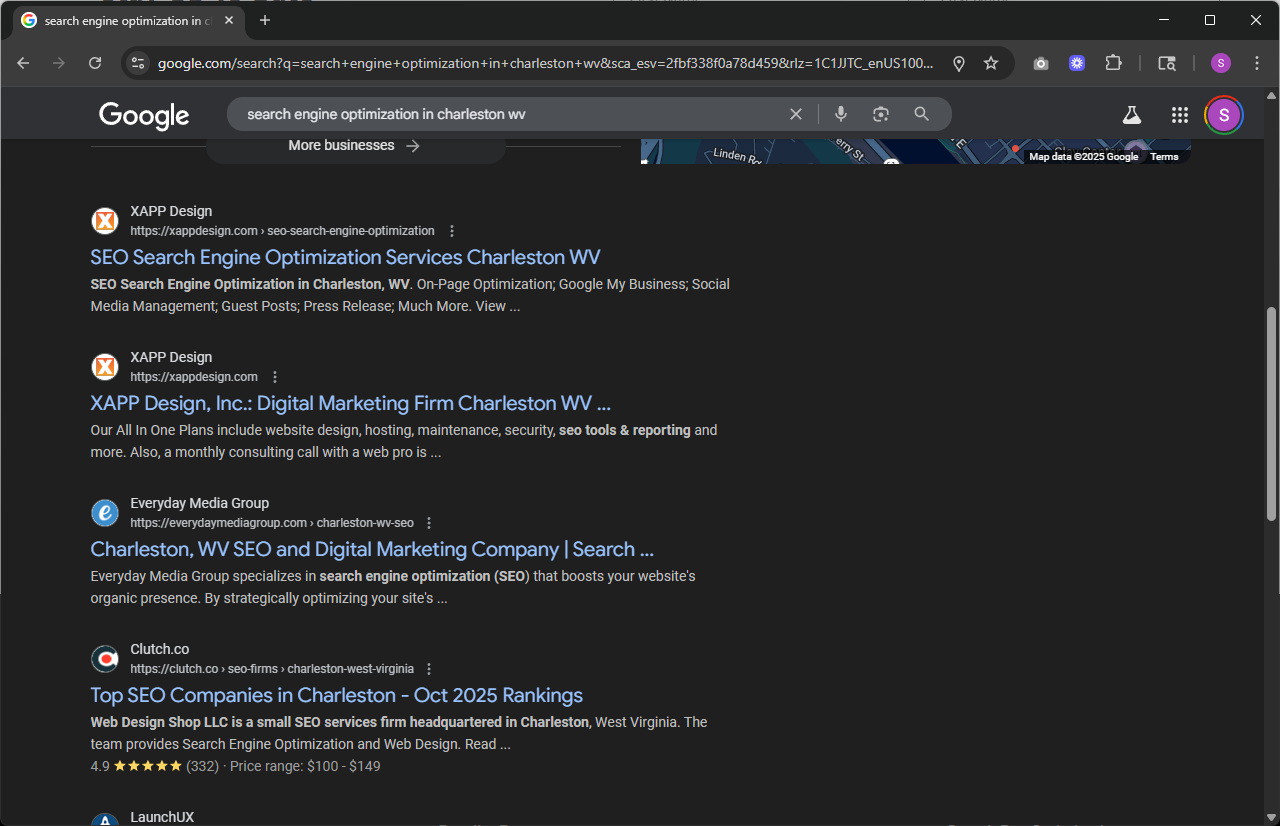
Task: Open Top SEO Companies in Charleston link
Action: click(x=336, y=695)
